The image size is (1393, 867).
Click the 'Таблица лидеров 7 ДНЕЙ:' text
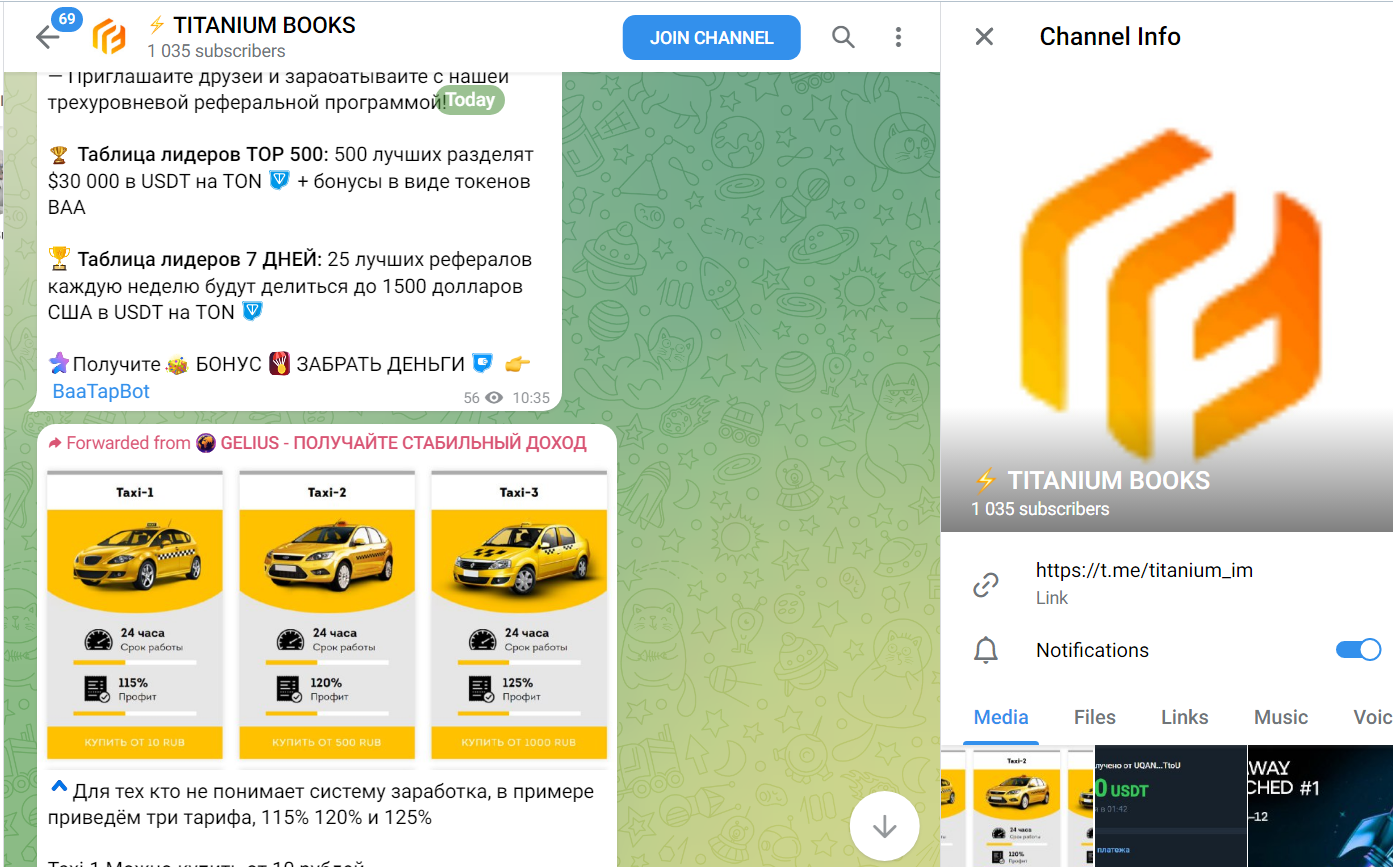pyautogui.click(x=200, y=259)
